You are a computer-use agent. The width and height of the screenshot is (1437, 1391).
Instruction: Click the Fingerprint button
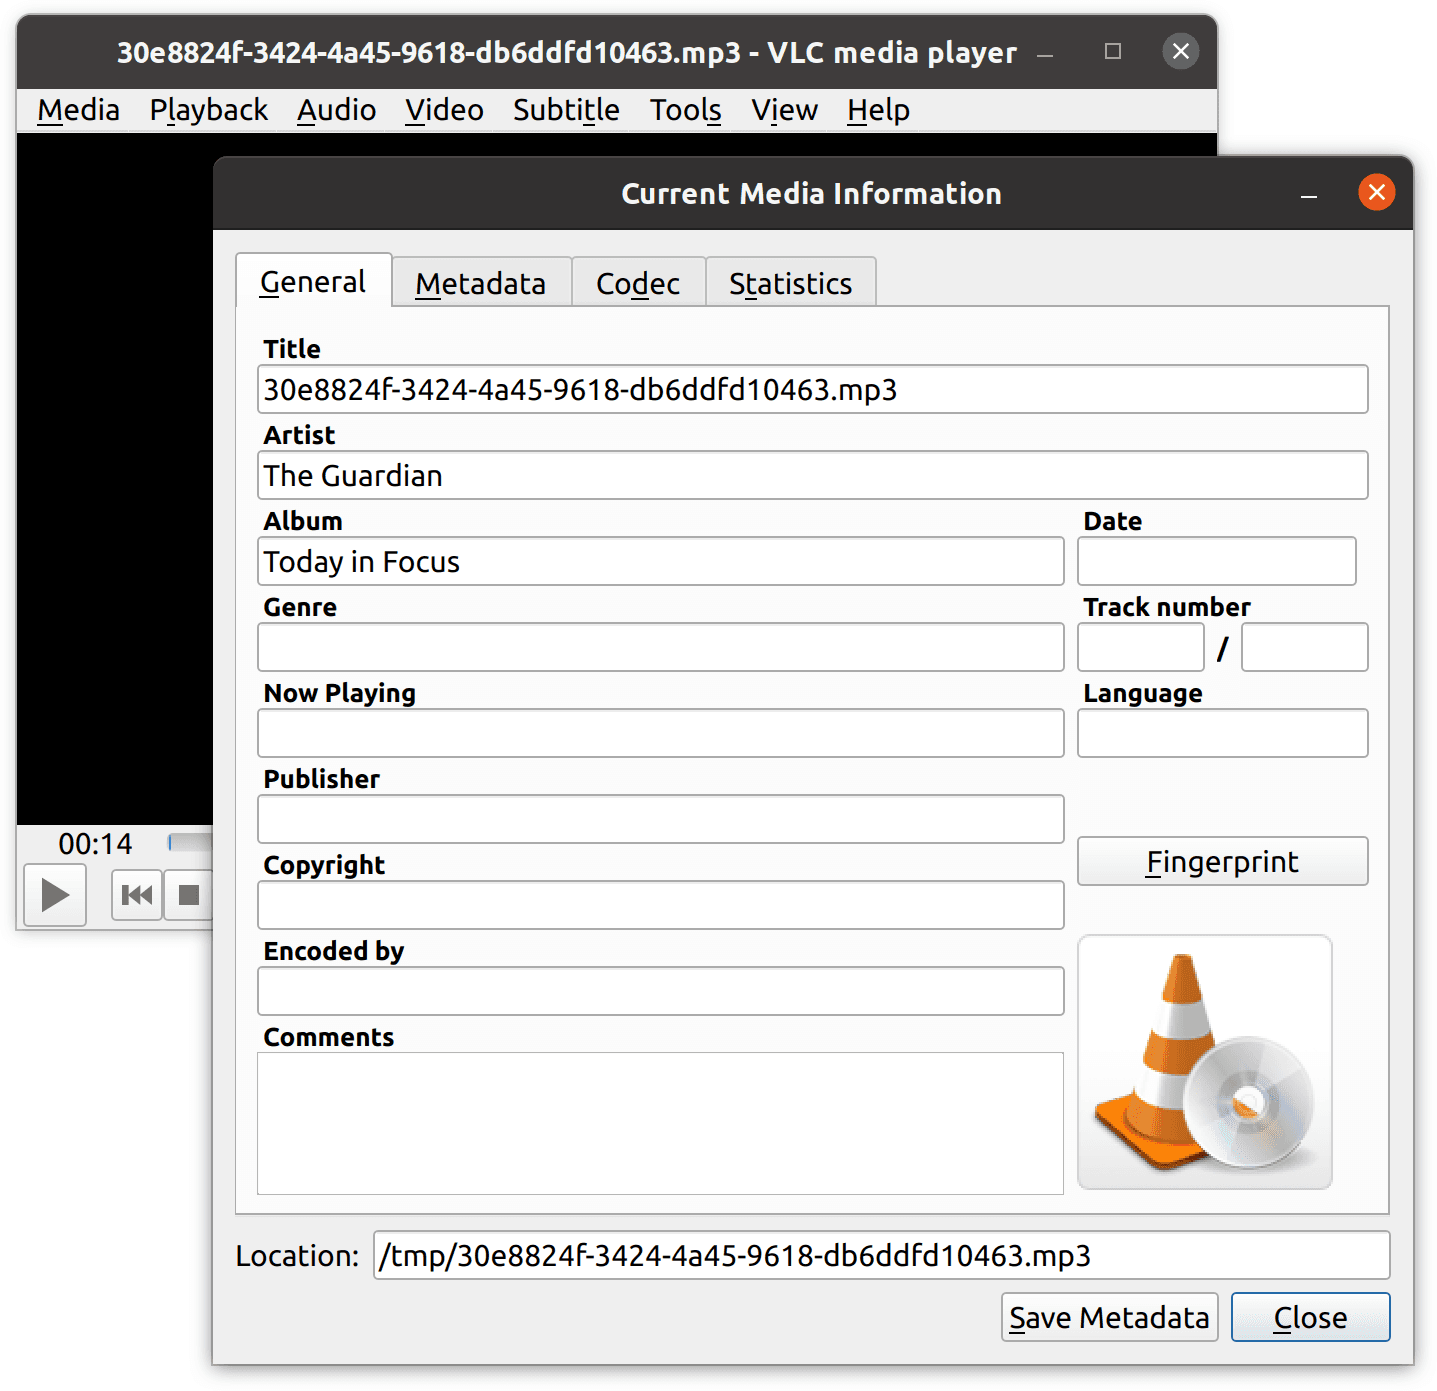(1221, 861)
